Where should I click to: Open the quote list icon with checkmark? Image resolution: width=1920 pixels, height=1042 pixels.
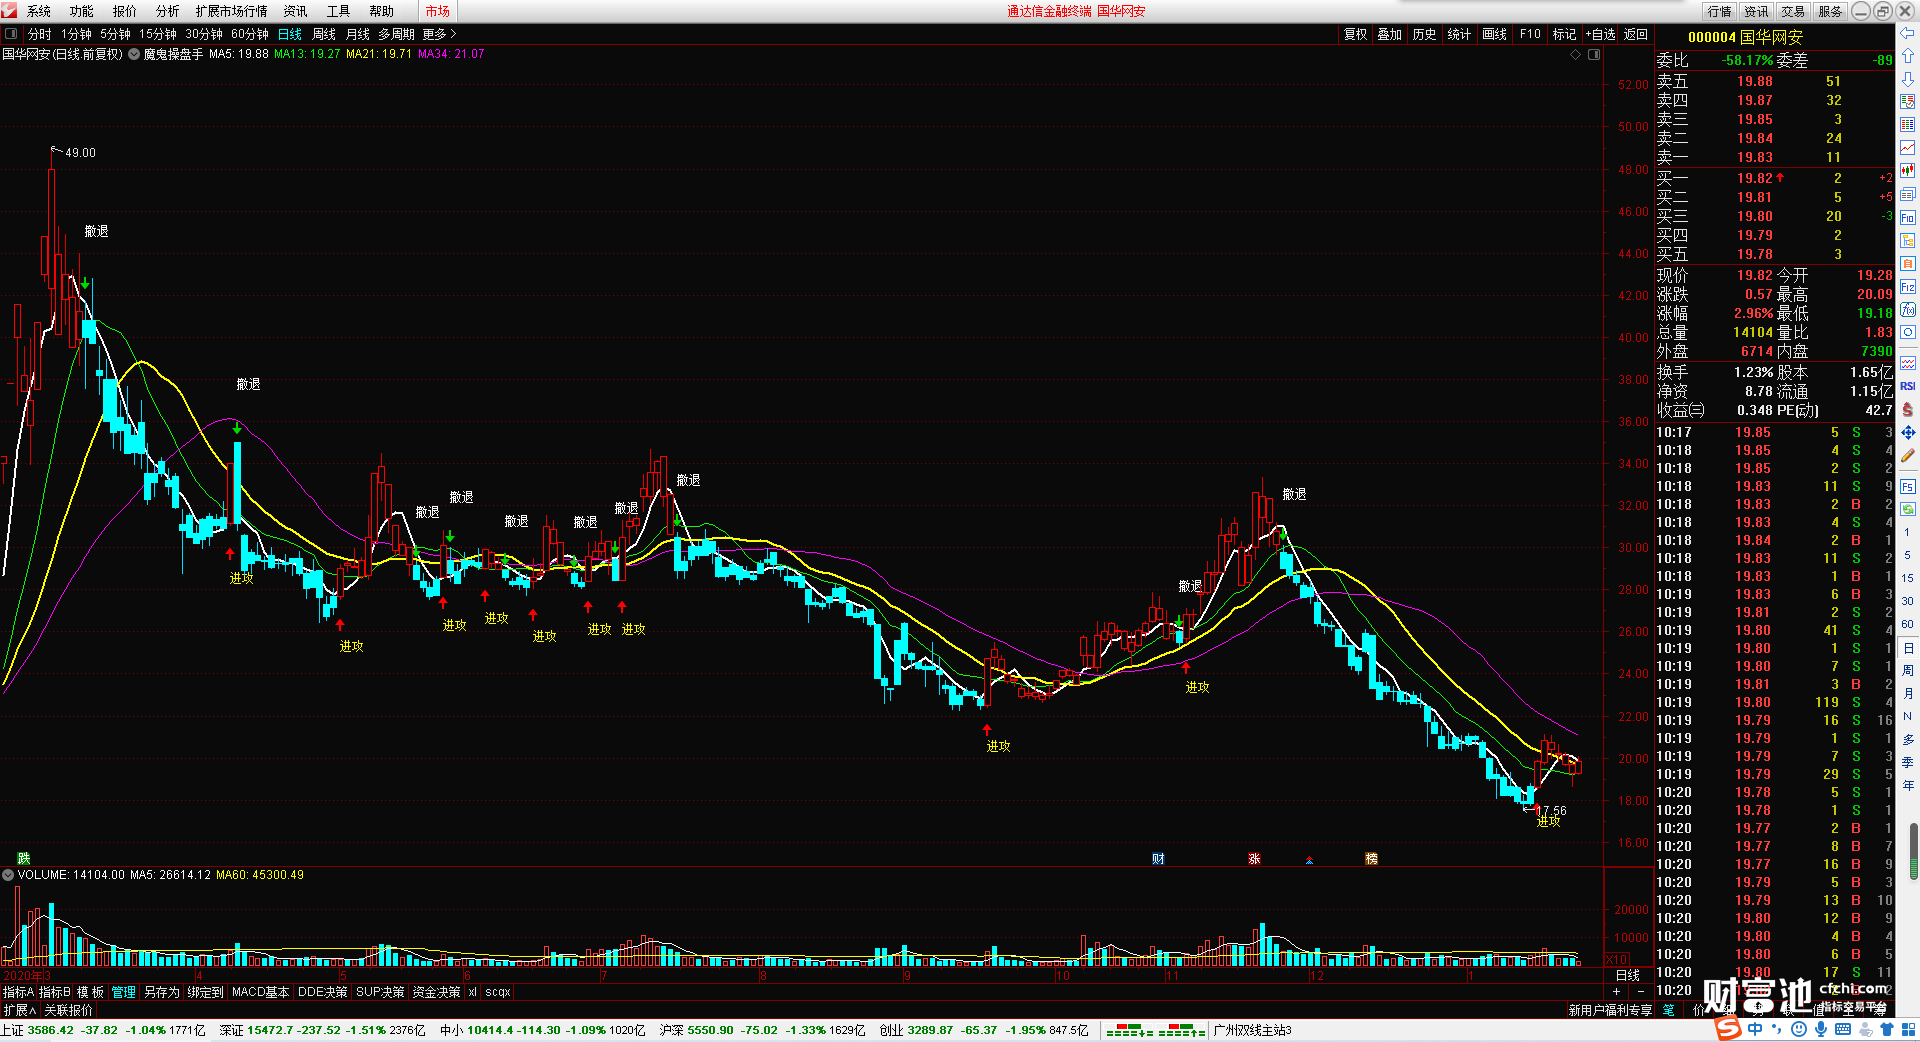click(x=1907, y=102)
